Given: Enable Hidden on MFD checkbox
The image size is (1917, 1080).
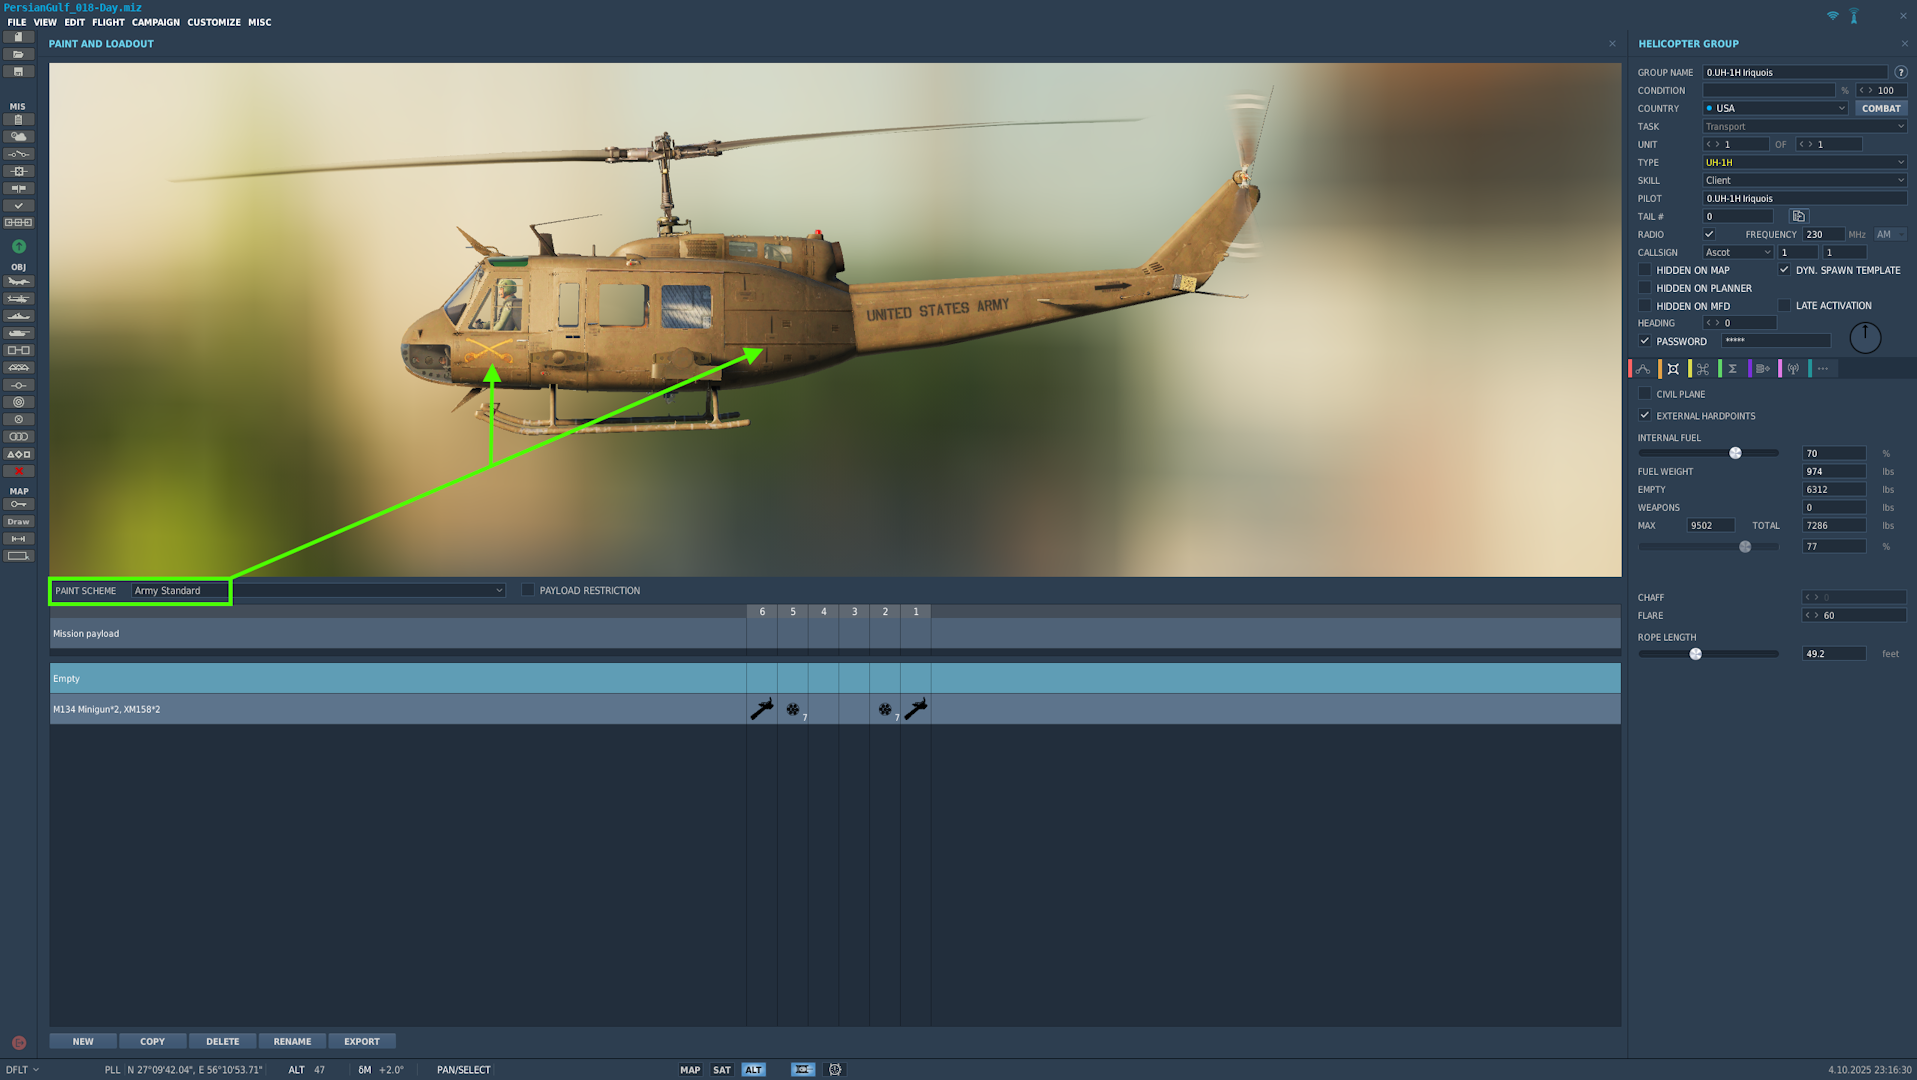Looking at the screenshot, I should 1645,306.
